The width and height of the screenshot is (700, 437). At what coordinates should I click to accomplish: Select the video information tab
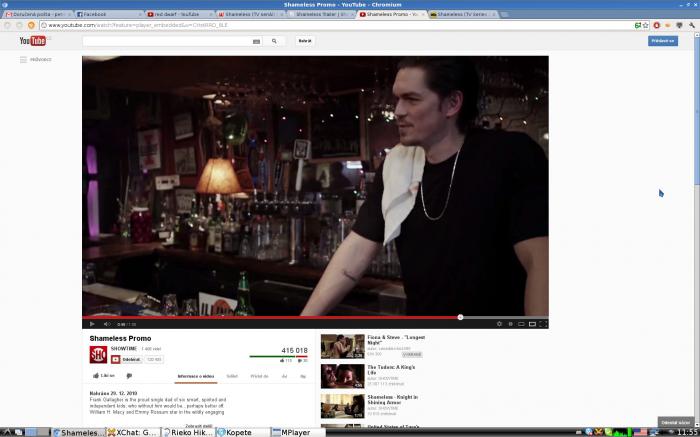[196, 376]
